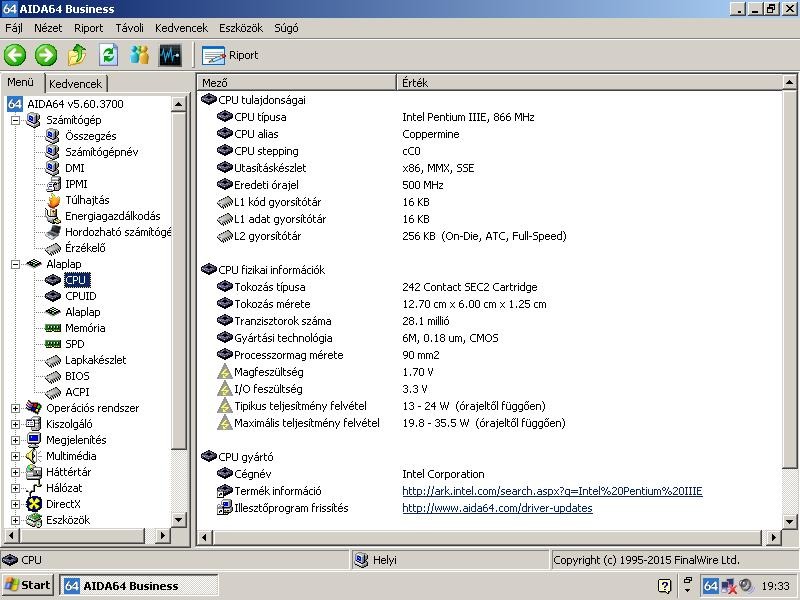Expand the Kiszolgáló node

[15, 424]
